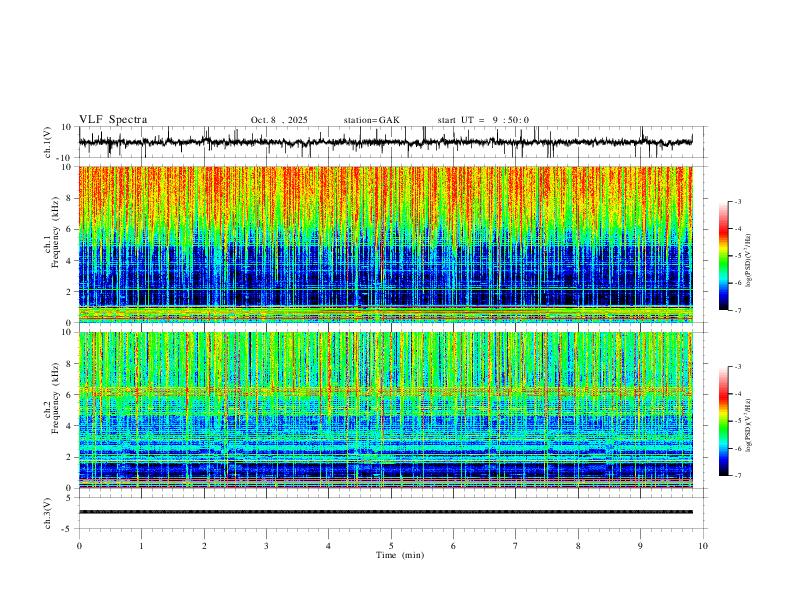Screen dimensions: 792x612
Task: Click the ch.2 PSD color scale bar
Action: tap(723, 421)
